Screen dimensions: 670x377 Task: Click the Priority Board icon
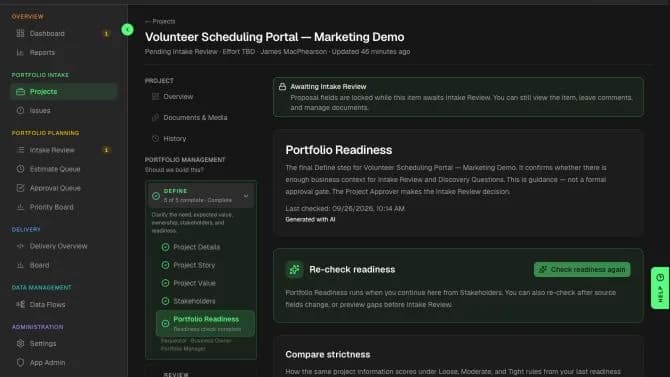20,207
